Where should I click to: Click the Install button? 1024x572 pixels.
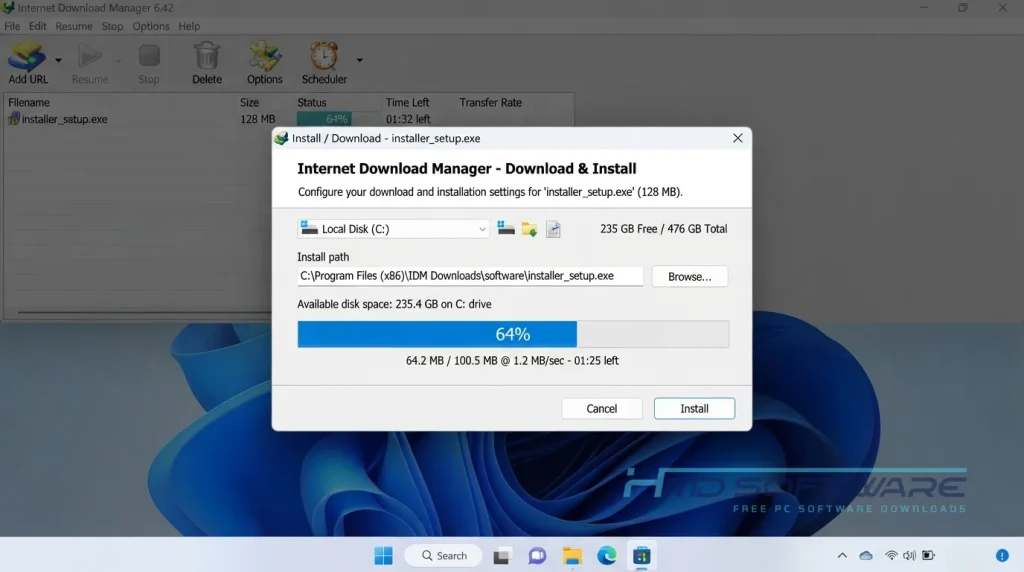coord(694,409)
